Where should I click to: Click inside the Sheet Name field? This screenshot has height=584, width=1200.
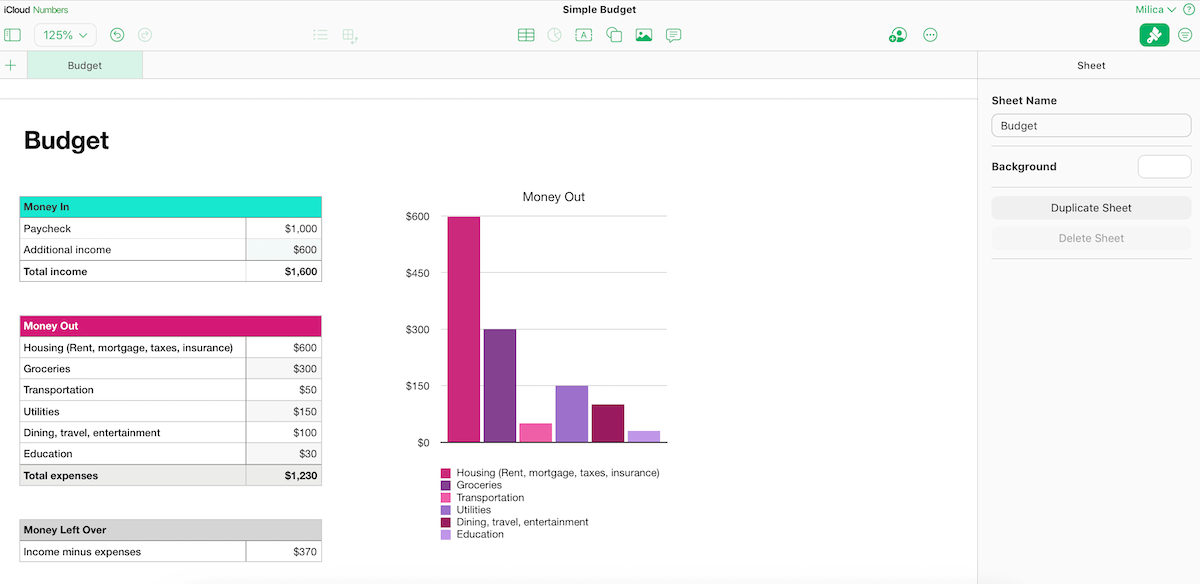click(1091, 125)
